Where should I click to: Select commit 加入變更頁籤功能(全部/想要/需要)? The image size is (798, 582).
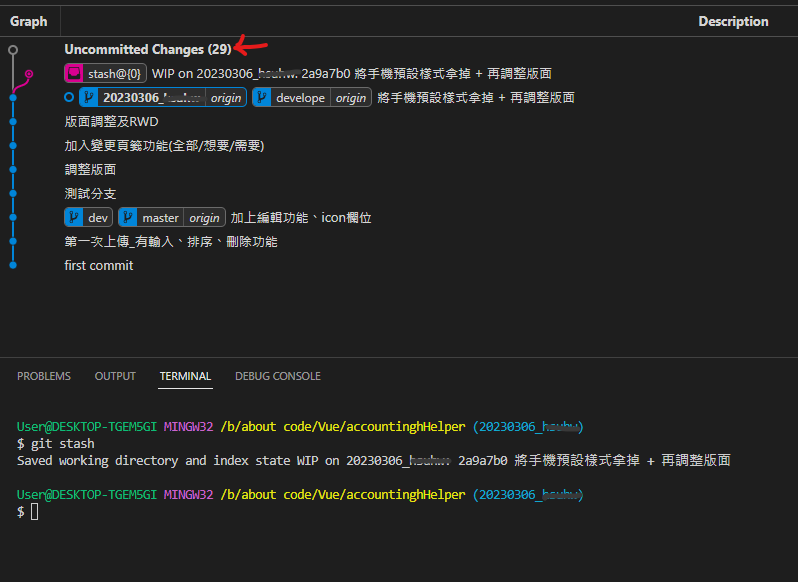[x=164, y=146]
